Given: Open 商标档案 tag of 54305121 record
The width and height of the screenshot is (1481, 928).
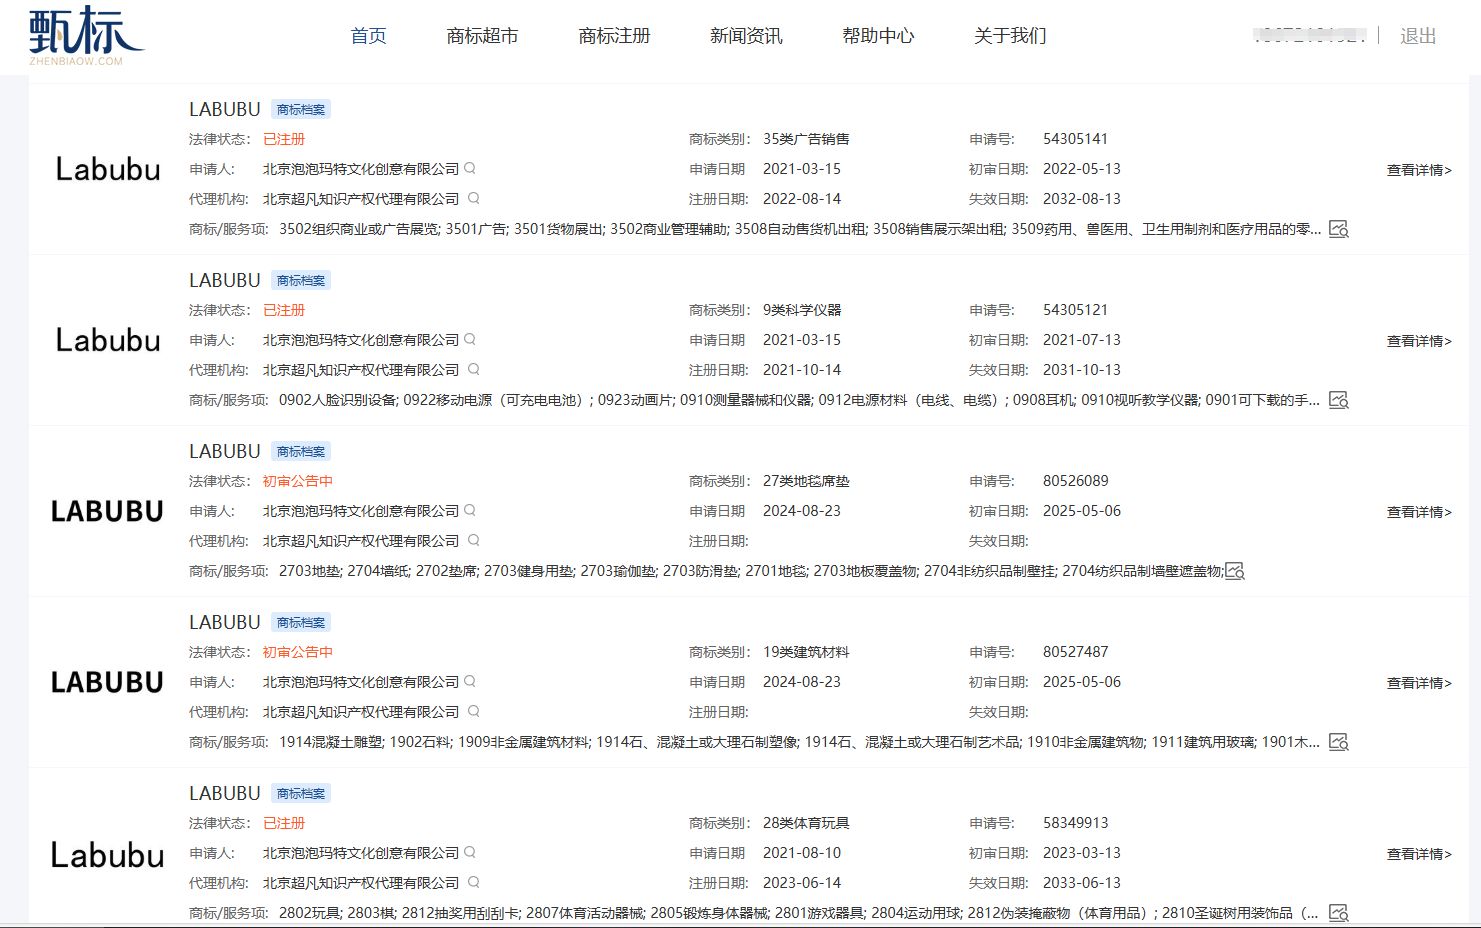Looking at the screenshot, I should (301, 281).
